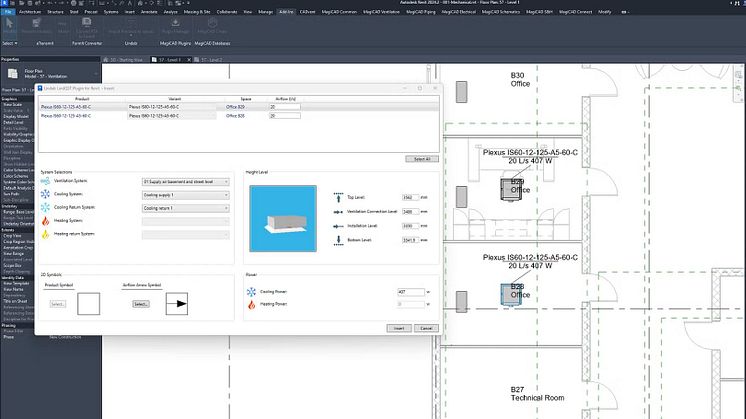Click the airflow arrow symbol preview
This screenshot has height=419, width=746.
177,303
